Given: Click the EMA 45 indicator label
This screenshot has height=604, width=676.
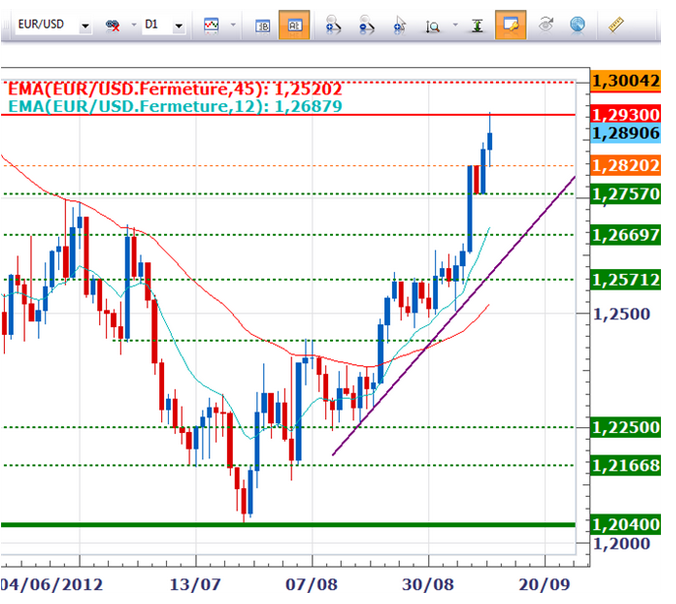Looking at the screenshot, I should pos(175,89).
